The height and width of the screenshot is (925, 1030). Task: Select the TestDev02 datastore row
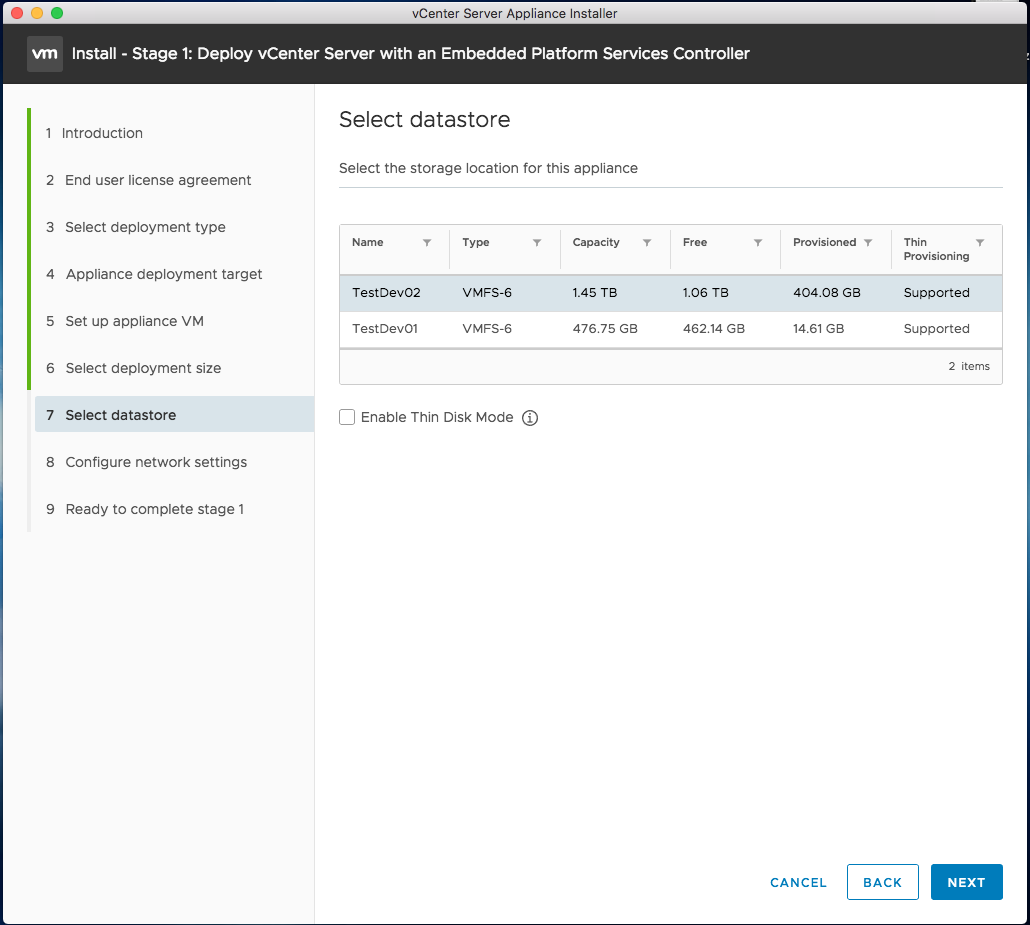pos(670,293)
